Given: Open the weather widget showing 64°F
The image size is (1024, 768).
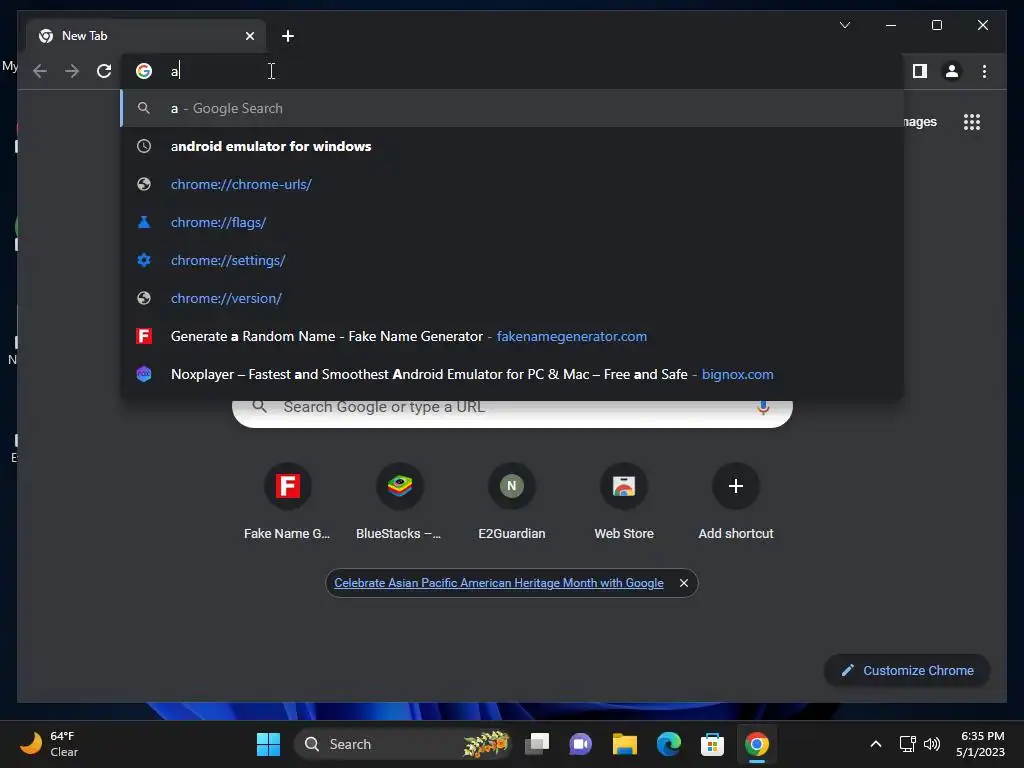Looking at the screenshot, I should tap(50, 744).
